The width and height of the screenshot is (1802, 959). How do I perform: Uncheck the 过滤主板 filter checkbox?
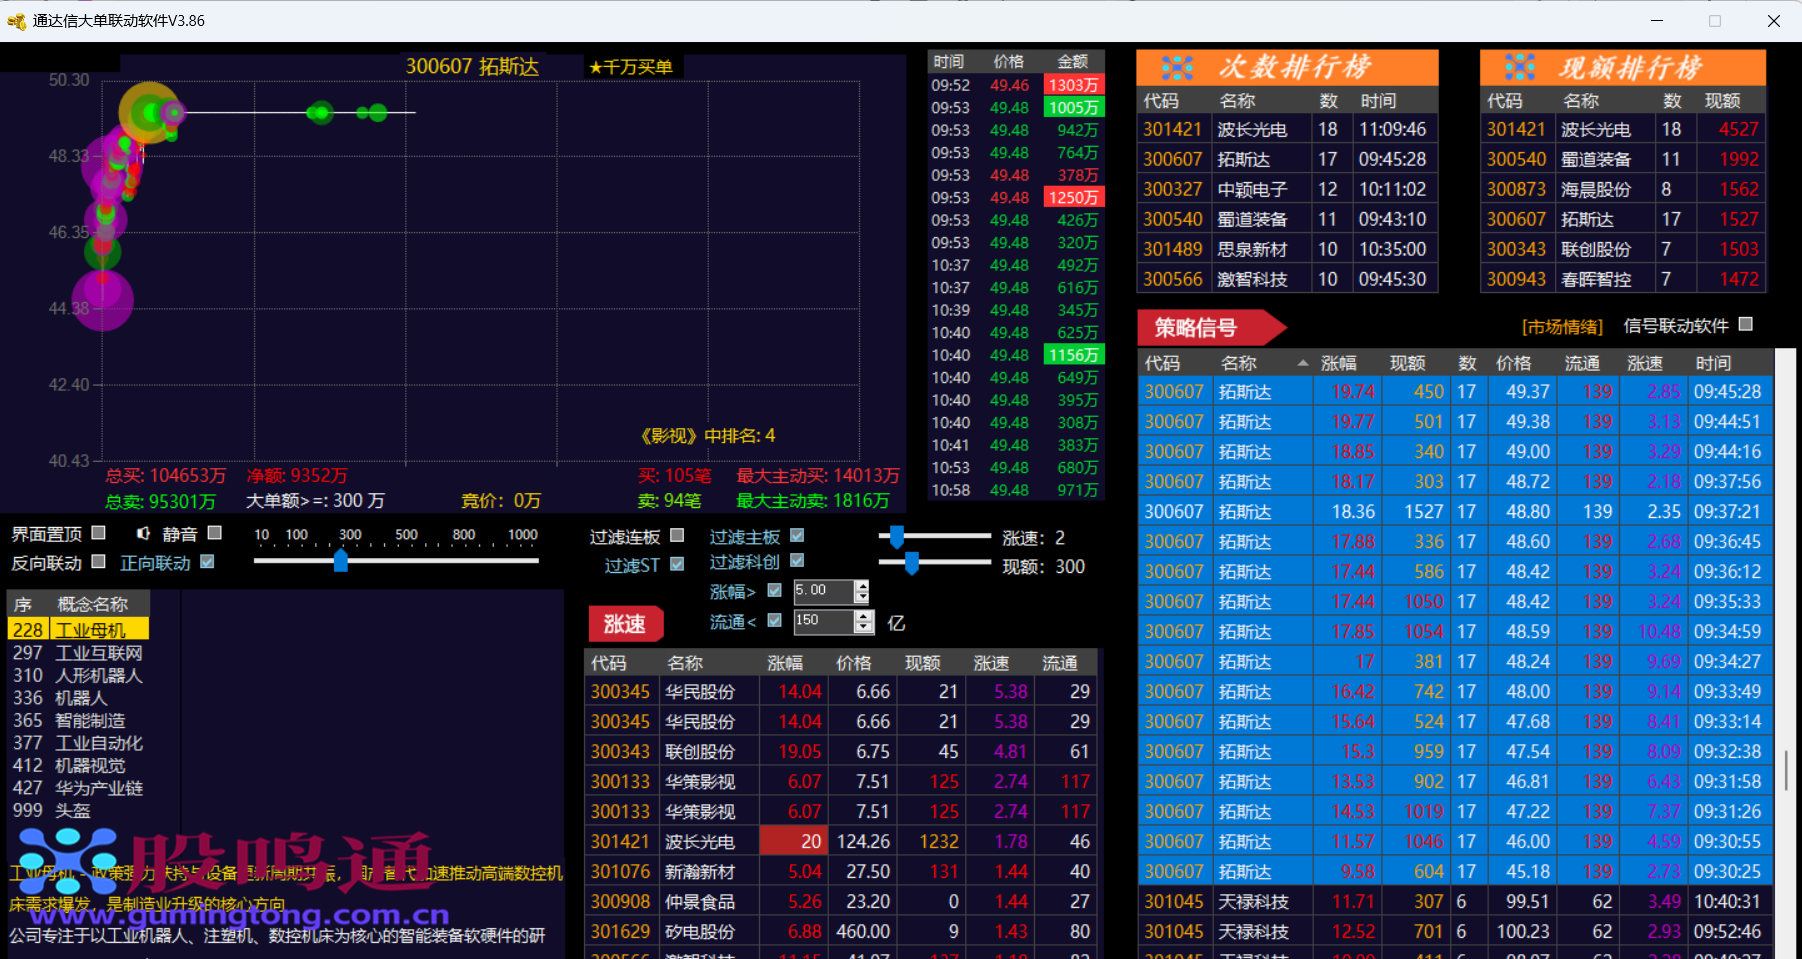tap(797, 535)
